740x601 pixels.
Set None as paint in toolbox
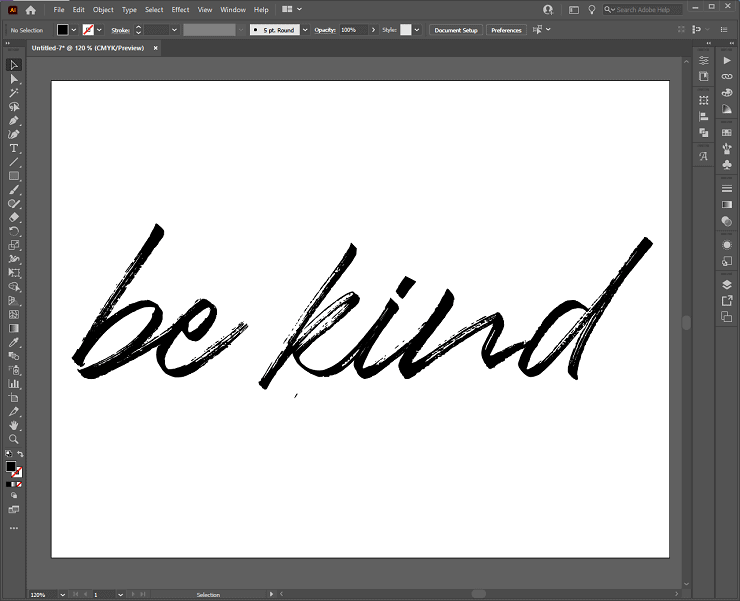coord(19,484)
